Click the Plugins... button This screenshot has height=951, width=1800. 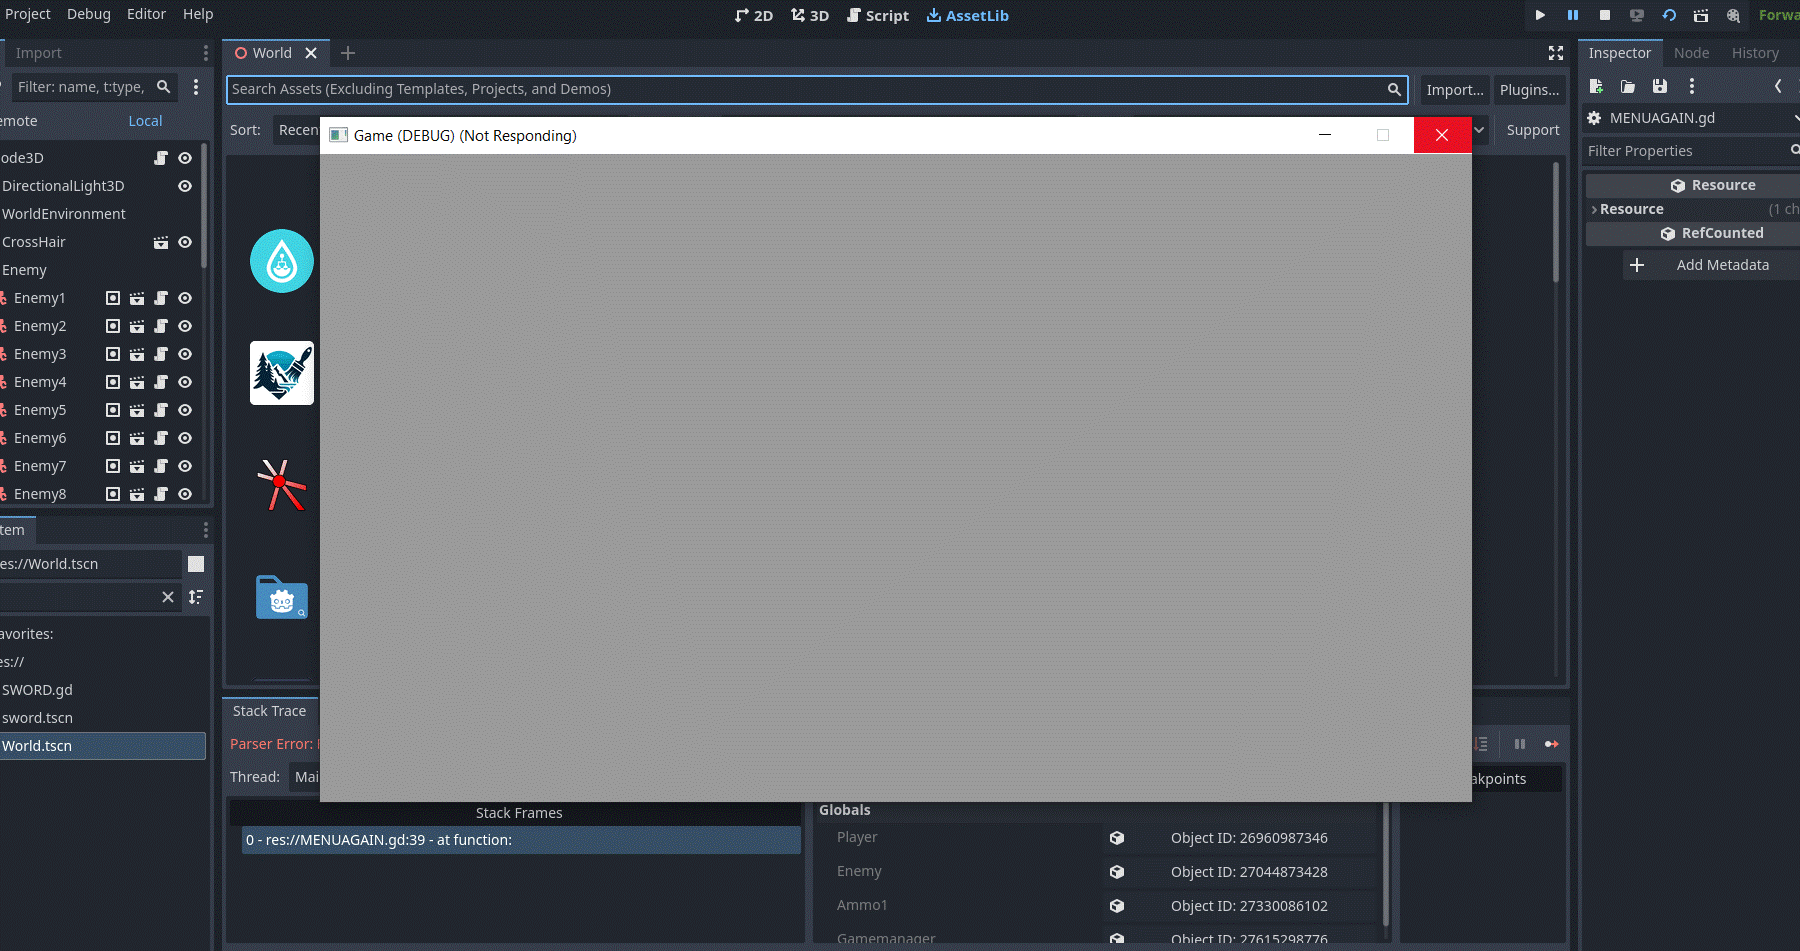click(1530, 90)
